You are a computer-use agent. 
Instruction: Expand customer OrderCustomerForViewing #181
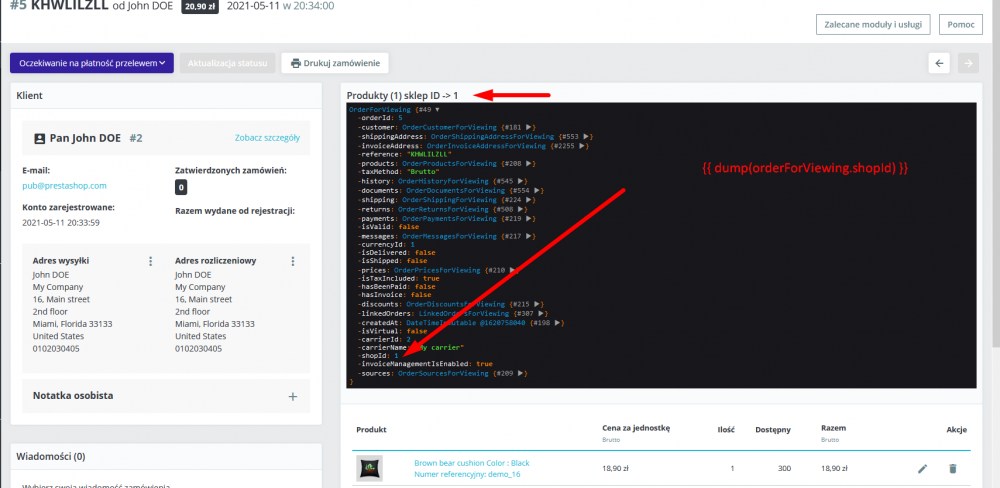click(530, 128)
